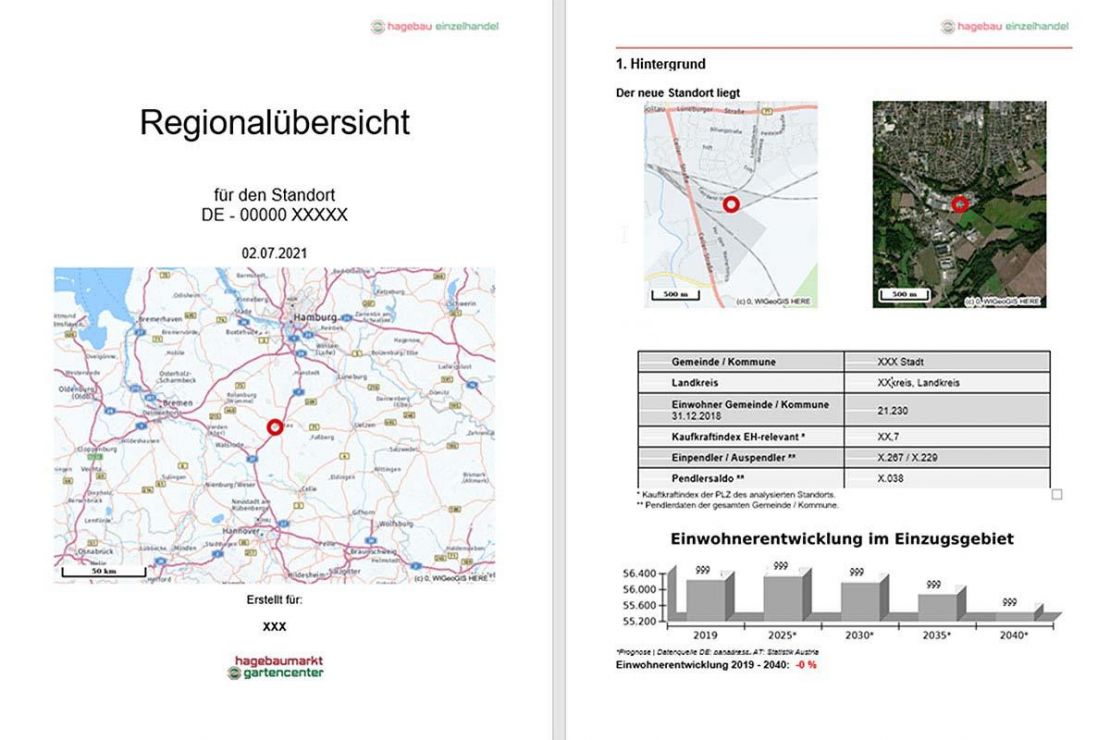Viewport: 1110px width, 740px height.
Task: Click the Prognose data source footnote
Action: point(717,651)
